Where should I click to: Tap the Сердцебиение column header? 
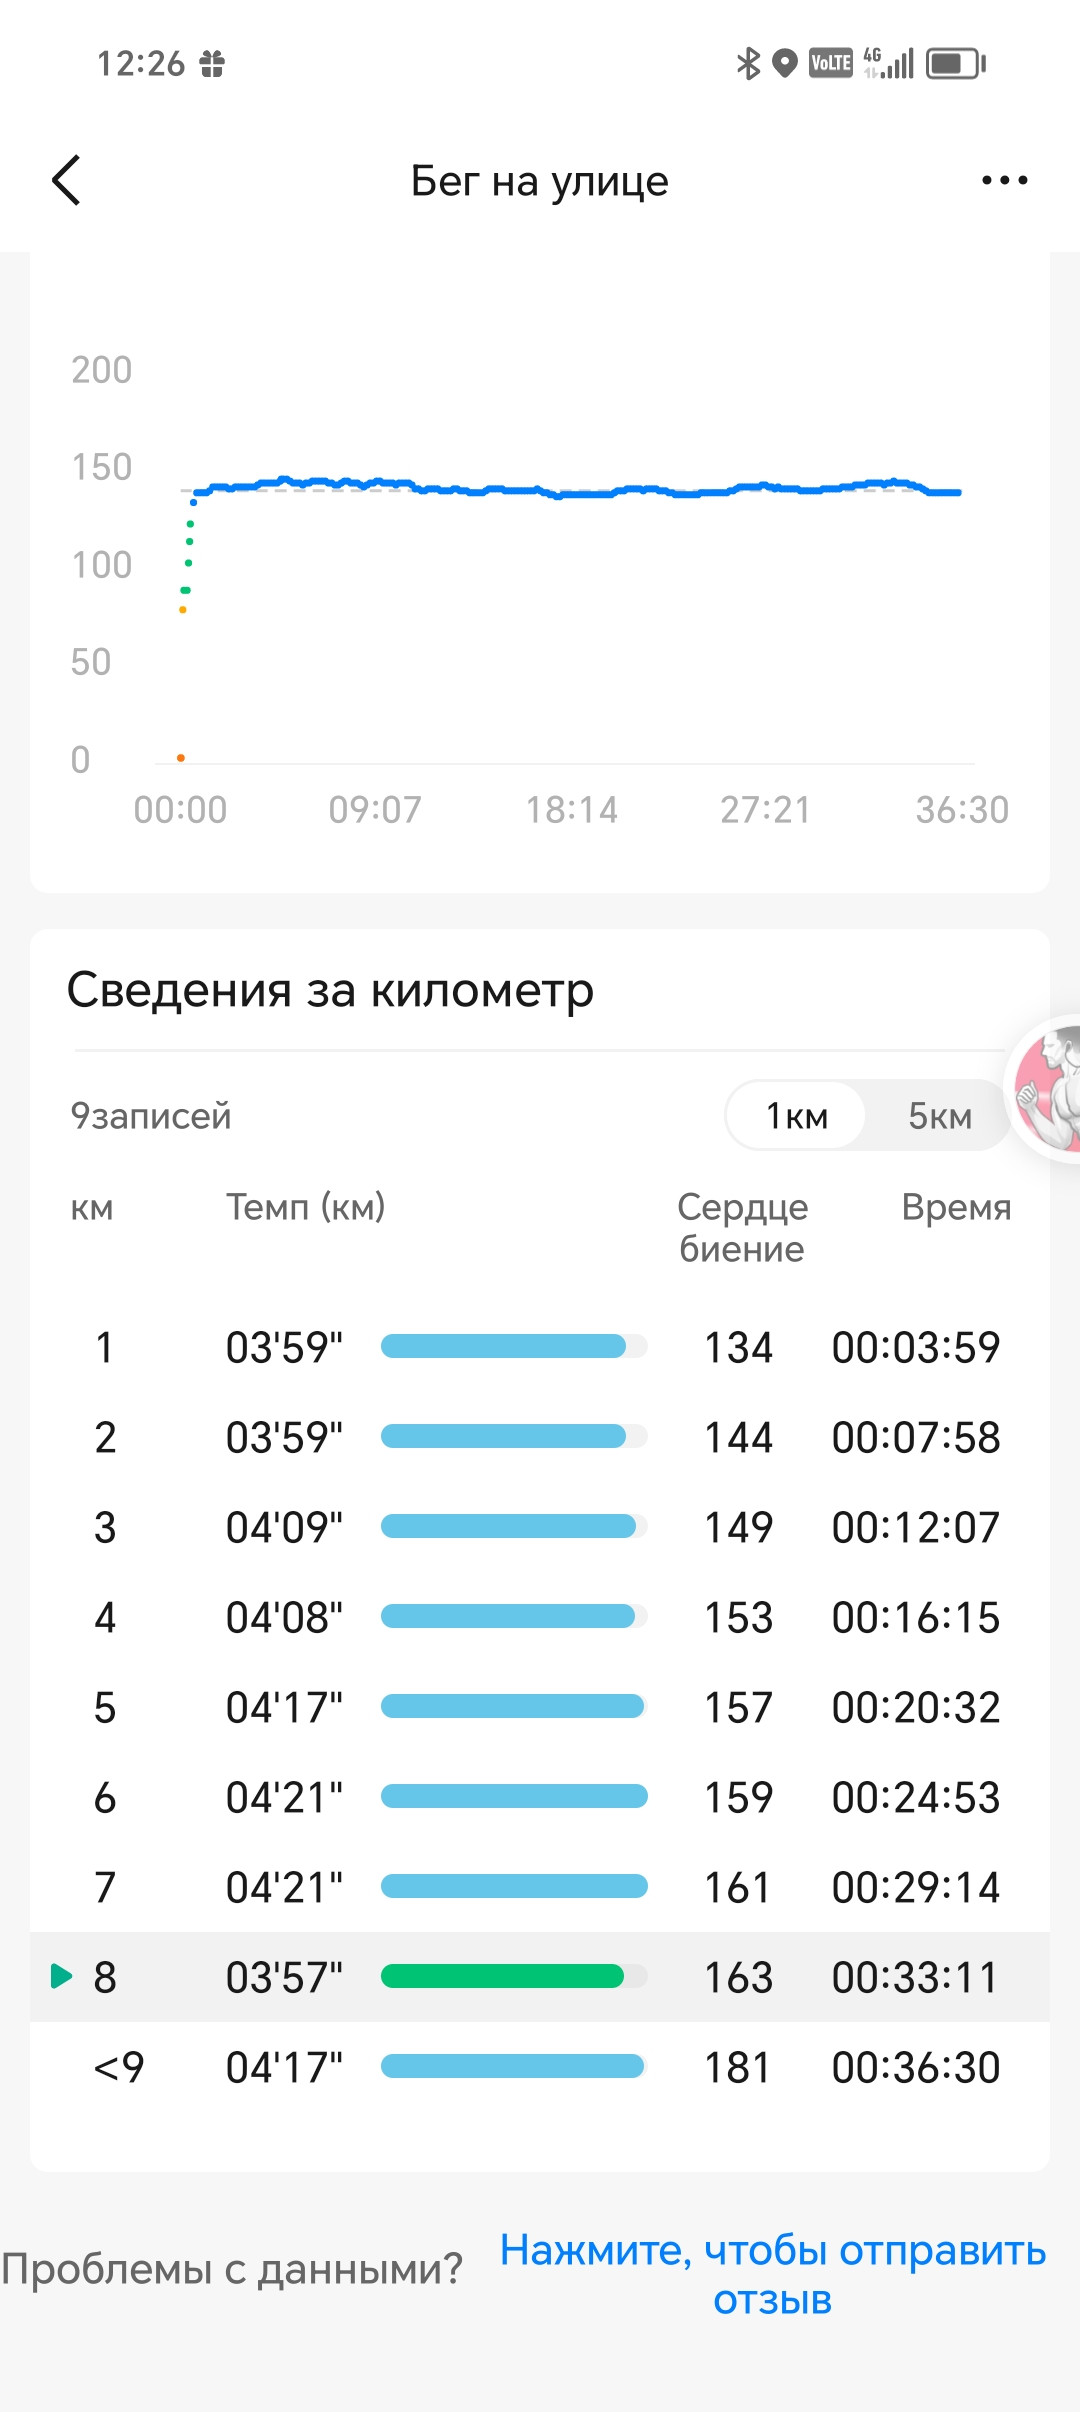point(742,1227)
